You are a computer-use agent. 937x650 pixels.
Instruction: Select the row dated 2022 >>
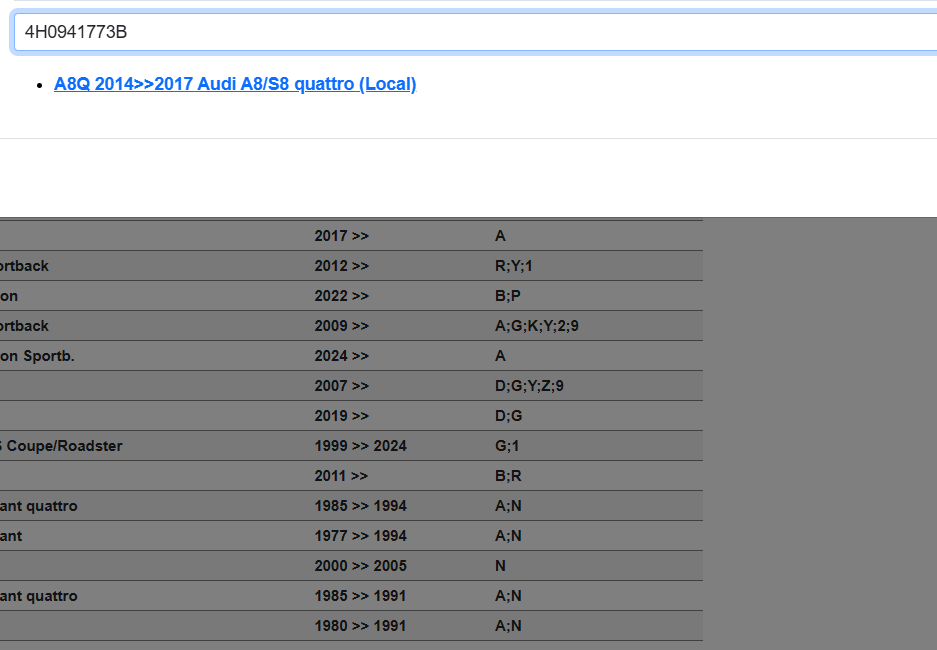coord(342,296)
